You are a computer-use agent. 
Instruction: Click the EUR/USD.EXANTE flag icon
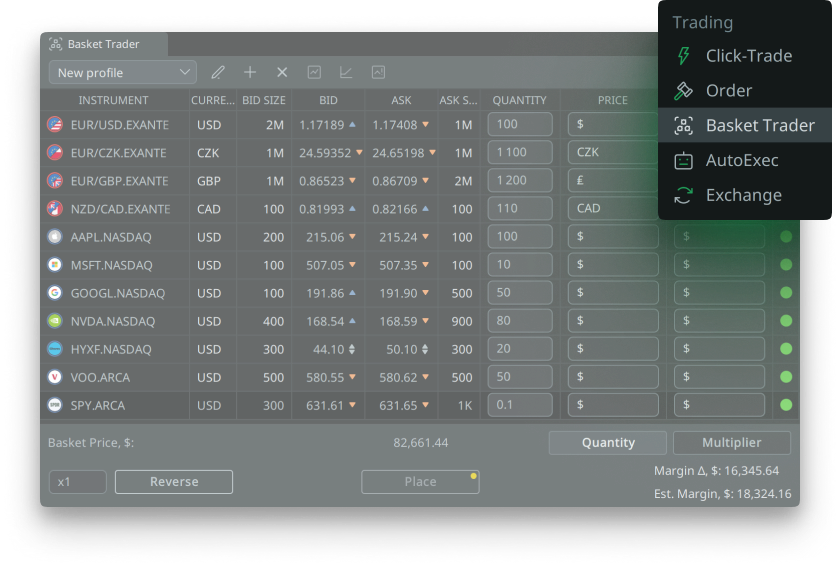(55, 125)
